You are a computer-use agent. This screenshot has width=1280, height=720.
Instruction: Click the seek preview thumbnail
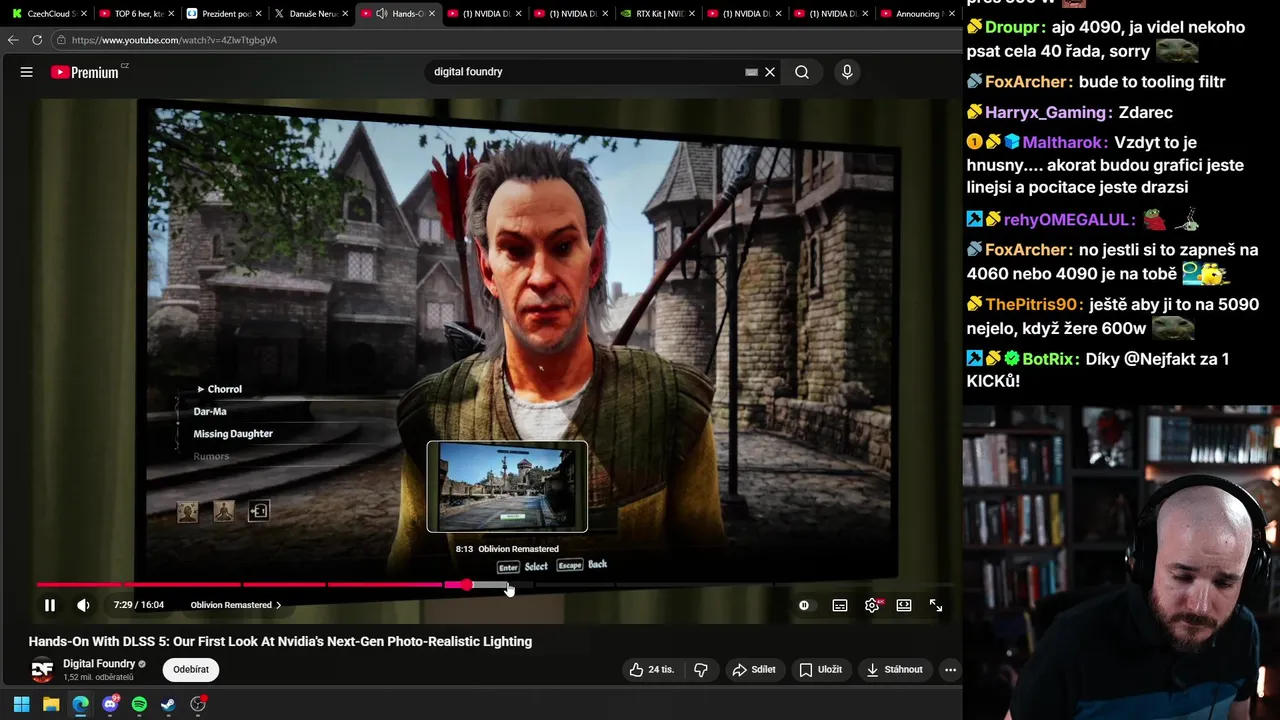tap(507, 487)
